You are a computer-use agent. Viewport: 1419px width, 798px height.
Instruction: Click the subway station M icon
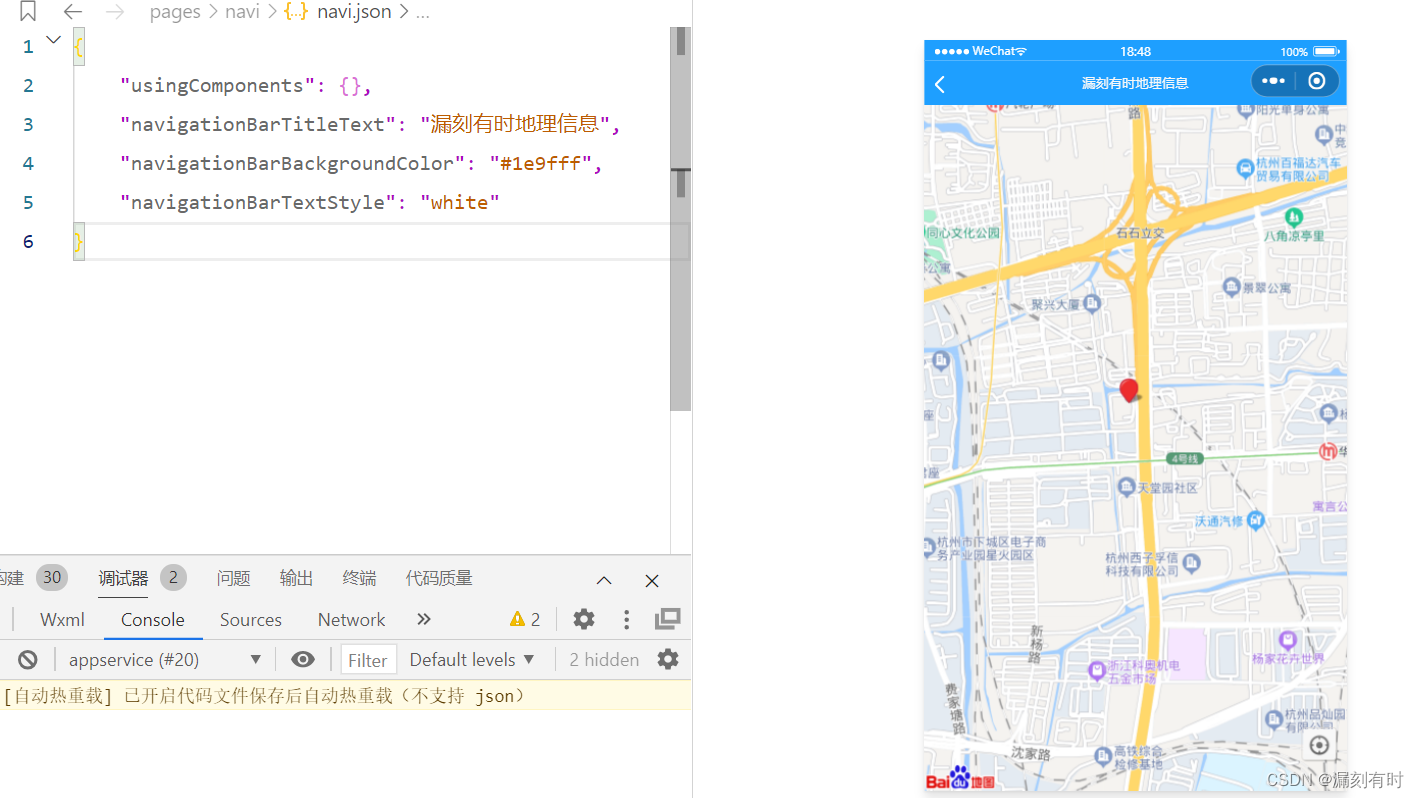pyautogui.click(x=1329, y=451)
